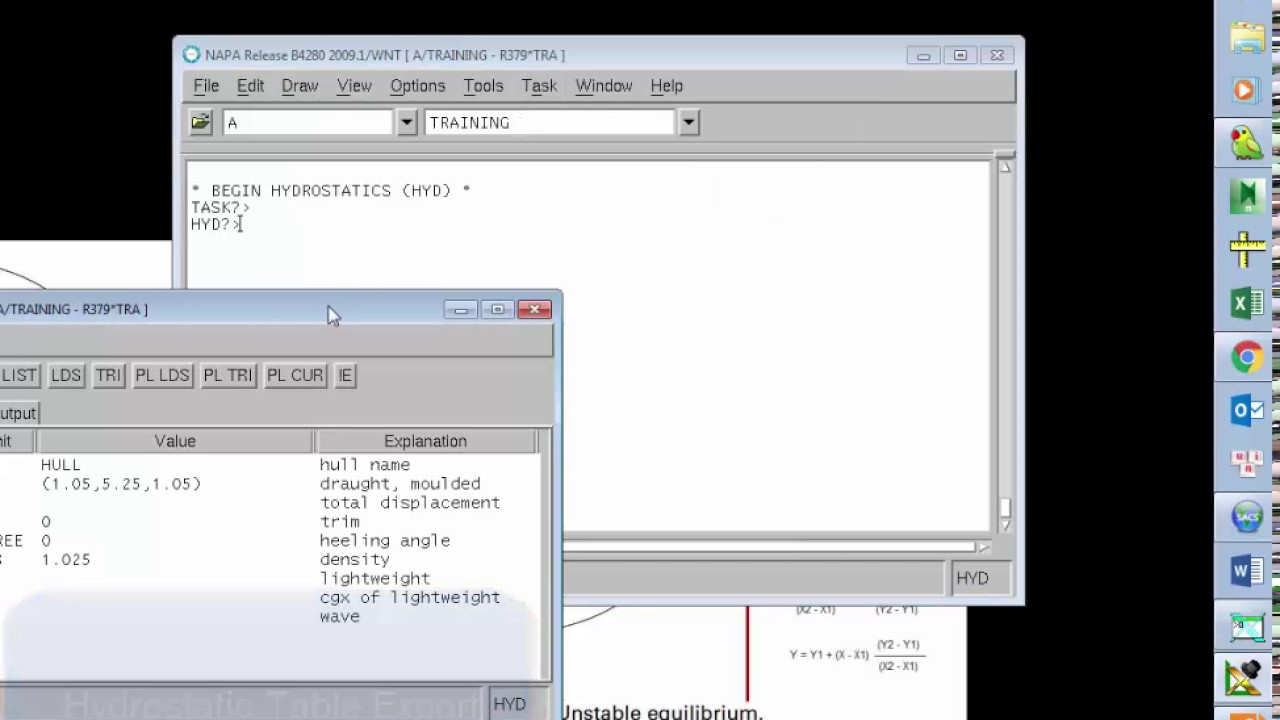Click the version field showing A
The image size is (1280, 720).
pyautogui.click(x=308, y=123)
